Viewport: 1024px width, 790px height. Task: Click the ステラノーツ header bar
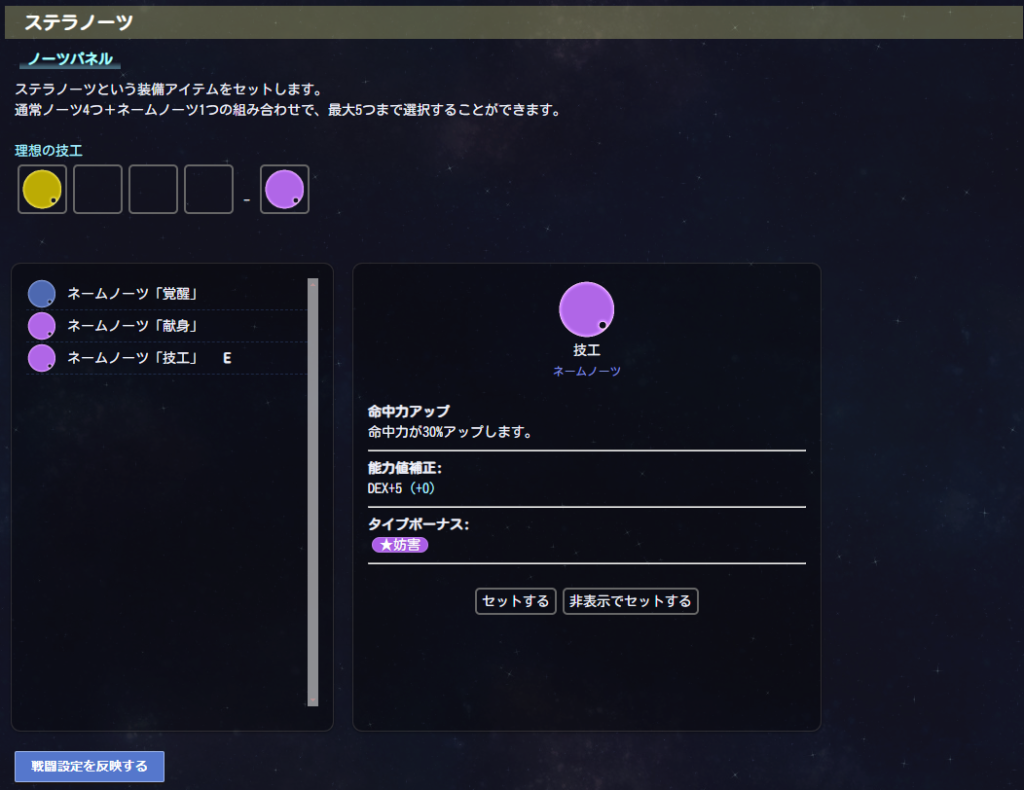(x=512, y=22)
